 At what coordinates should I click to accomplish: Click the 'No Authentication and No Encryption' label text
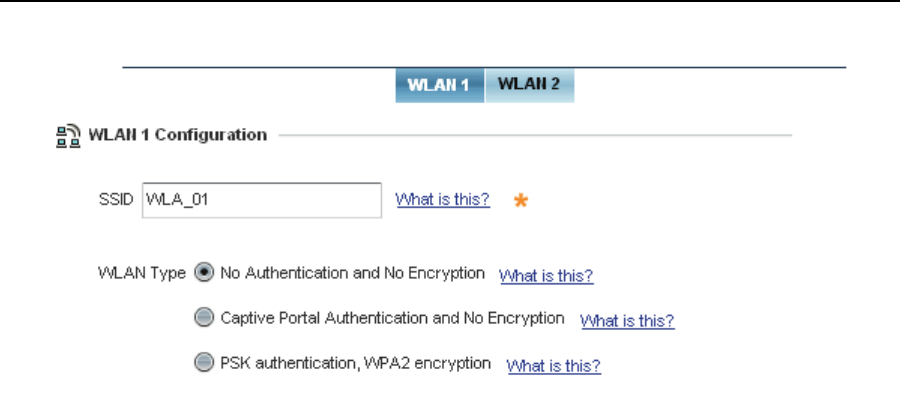(353, 272)
